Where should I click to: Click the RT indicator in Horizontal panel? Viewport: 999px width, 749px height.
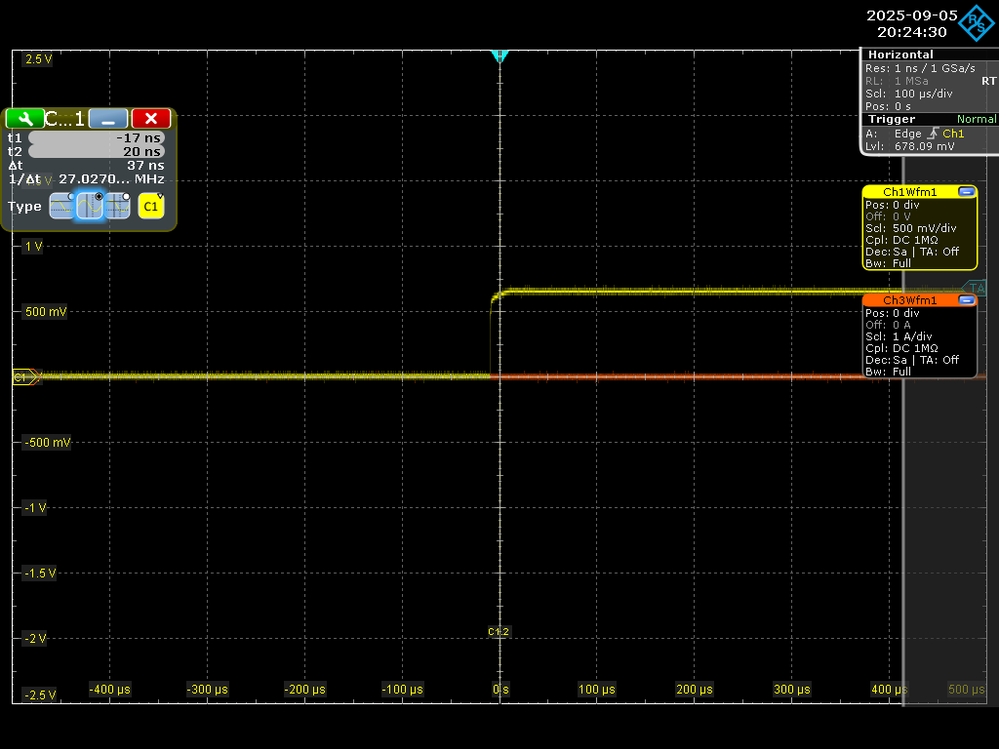(988, 81)
